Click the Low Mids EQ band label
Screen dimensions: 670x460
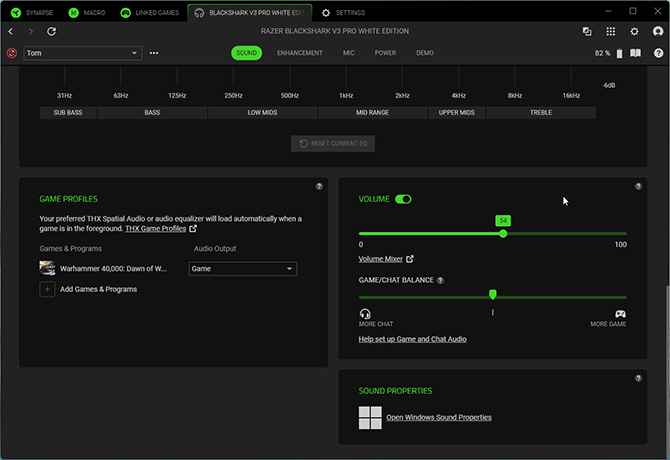point(262,112)
